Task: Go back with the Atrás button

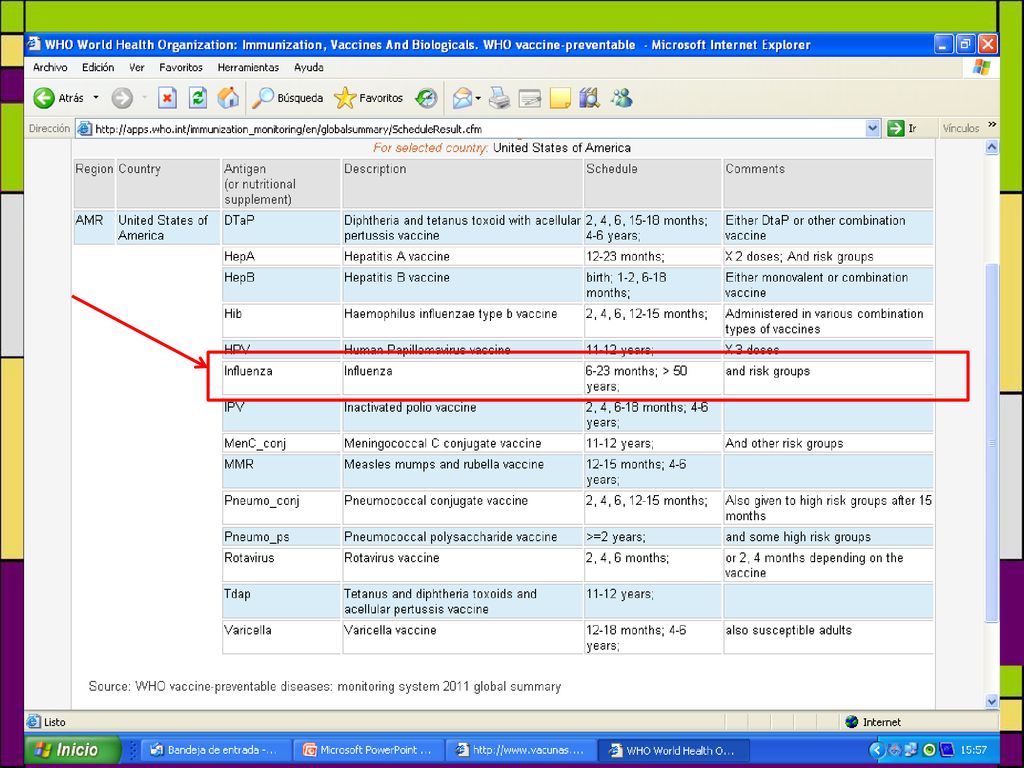Action: tap(59, 98)
